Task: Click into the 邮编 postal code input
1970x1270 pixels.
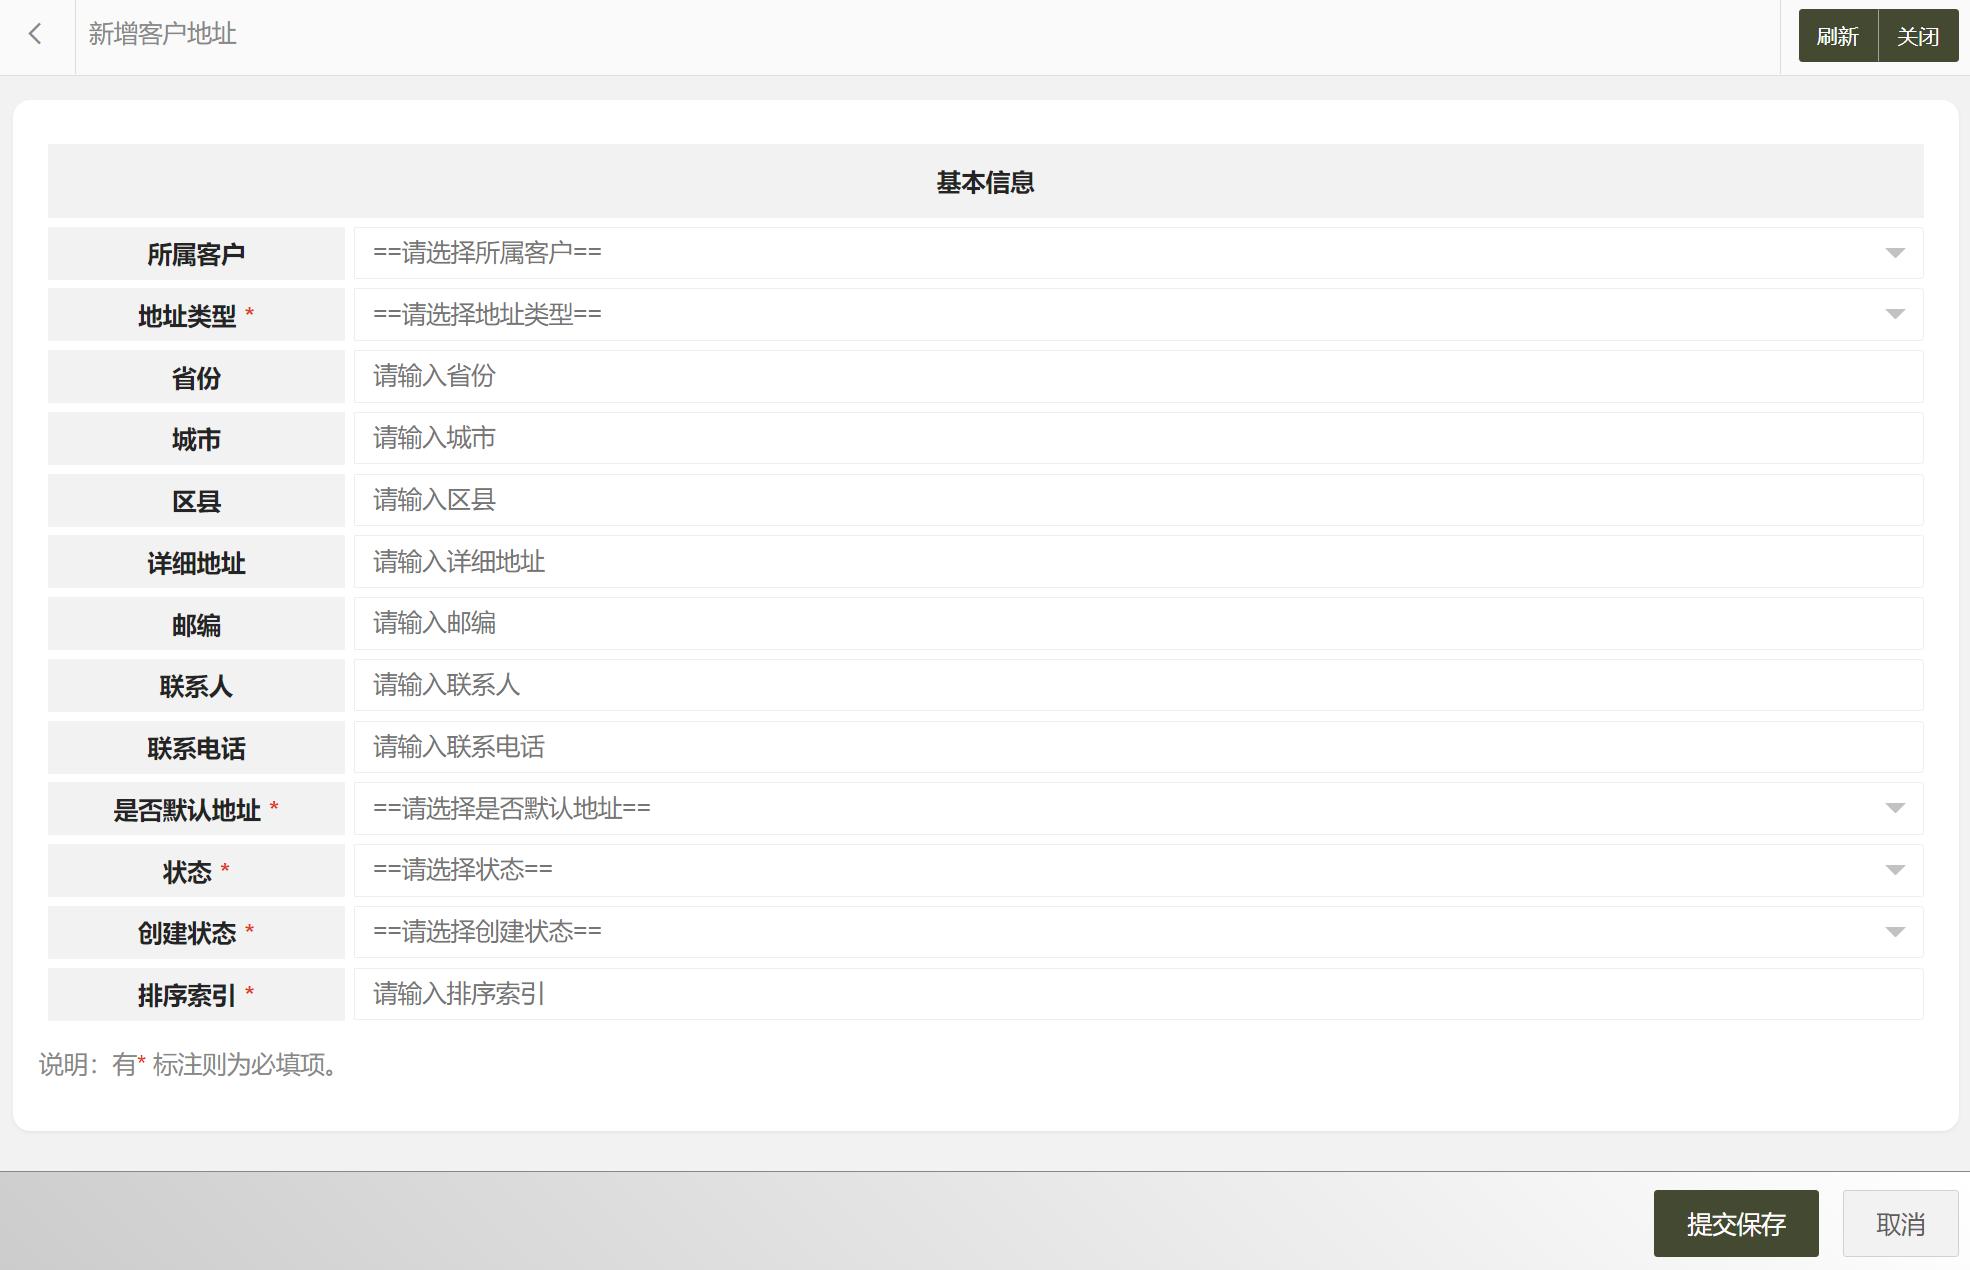Action: [x=900, y=624]
